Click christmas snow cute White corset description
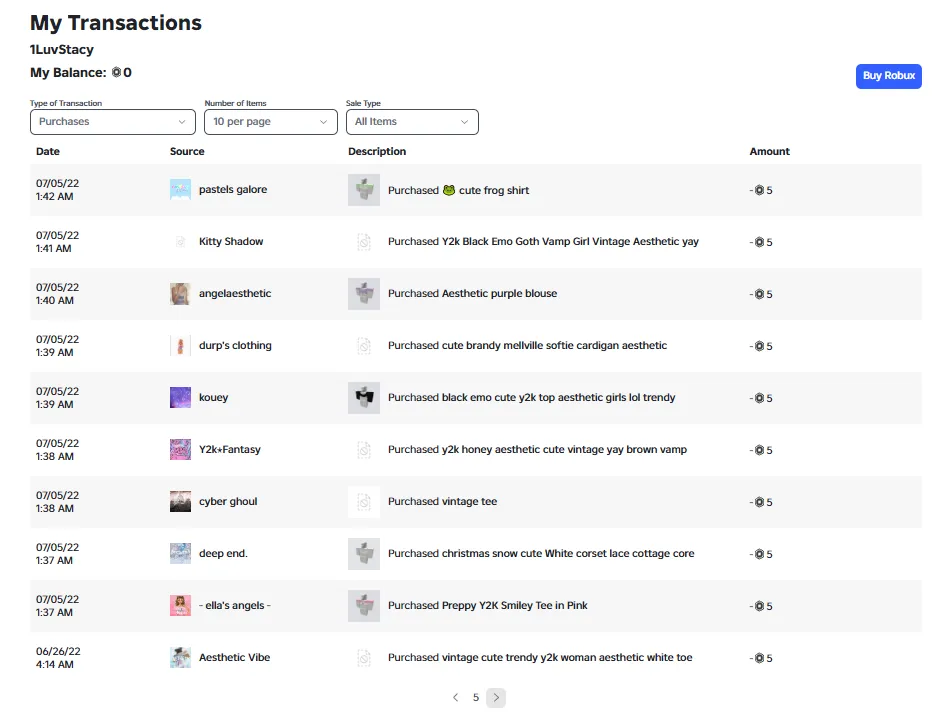The image size is (936, 725). (541, 553)
